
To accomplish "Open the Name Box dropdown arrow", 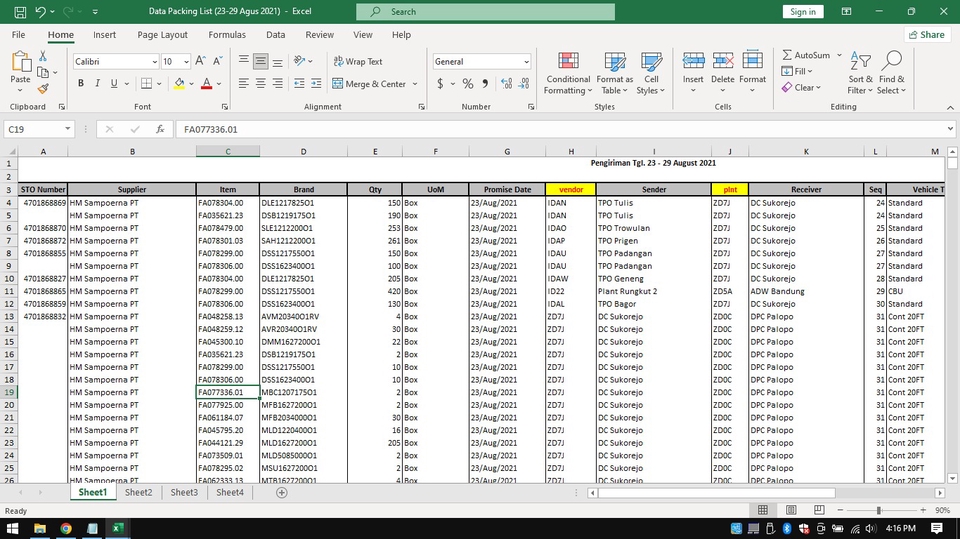I will [x=67, y=129].
